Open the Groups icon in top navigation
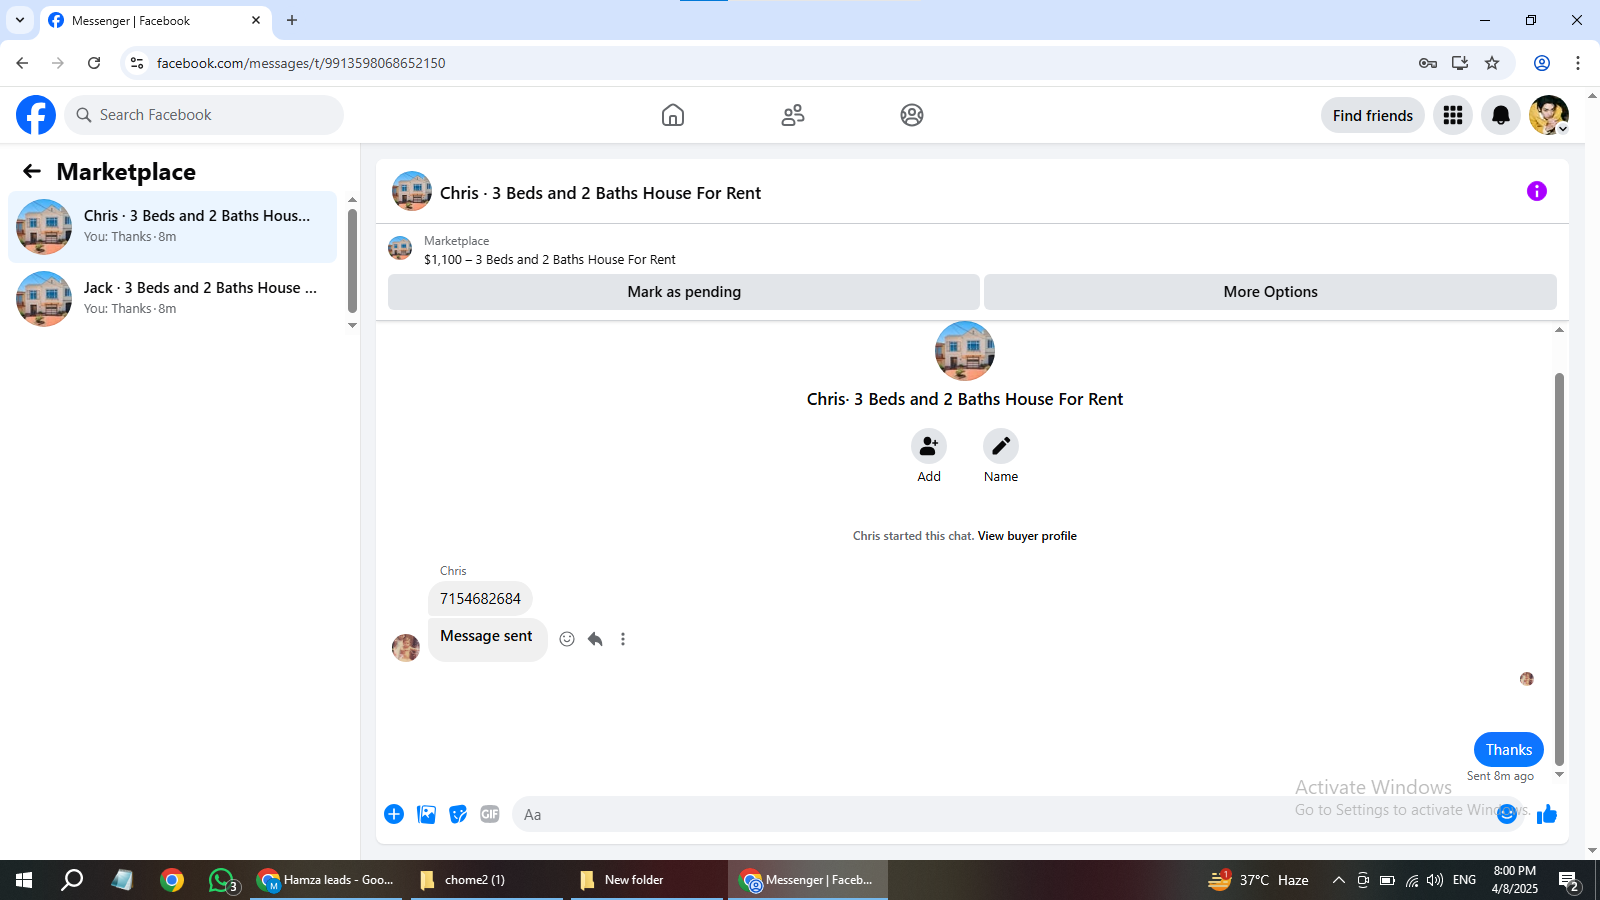This screenshot has height=900, width=1600. tap(912, 115)
